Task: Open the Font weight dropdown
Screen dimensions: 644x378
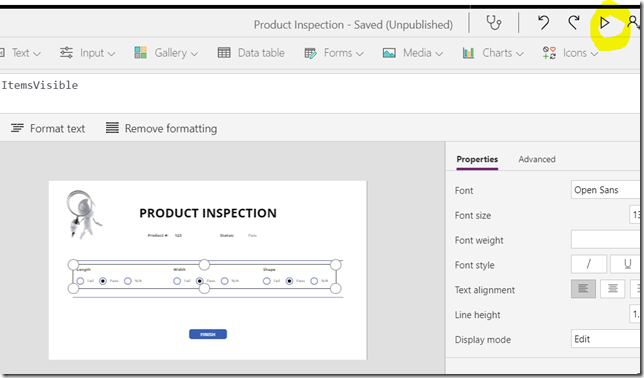Action: (605, 239)
